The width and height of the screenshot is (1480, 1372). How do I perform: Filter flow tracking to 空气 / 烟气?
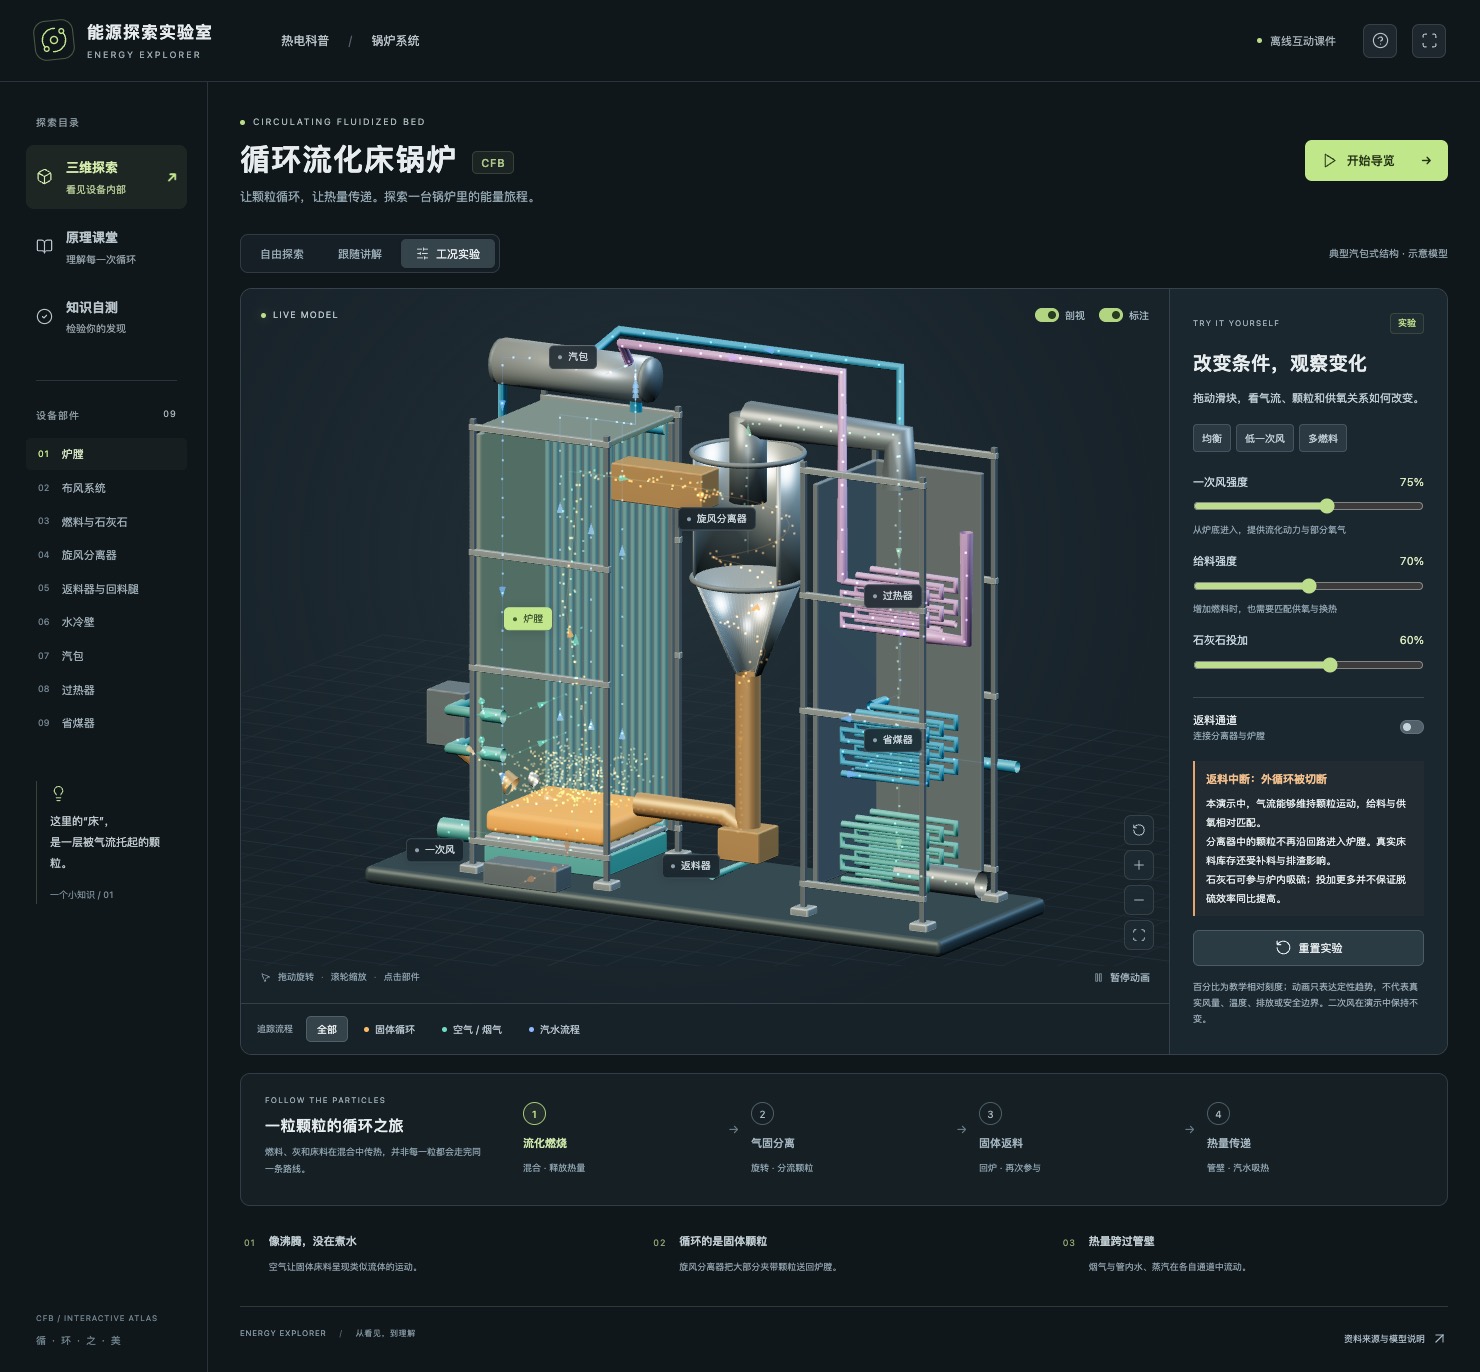472,1029
